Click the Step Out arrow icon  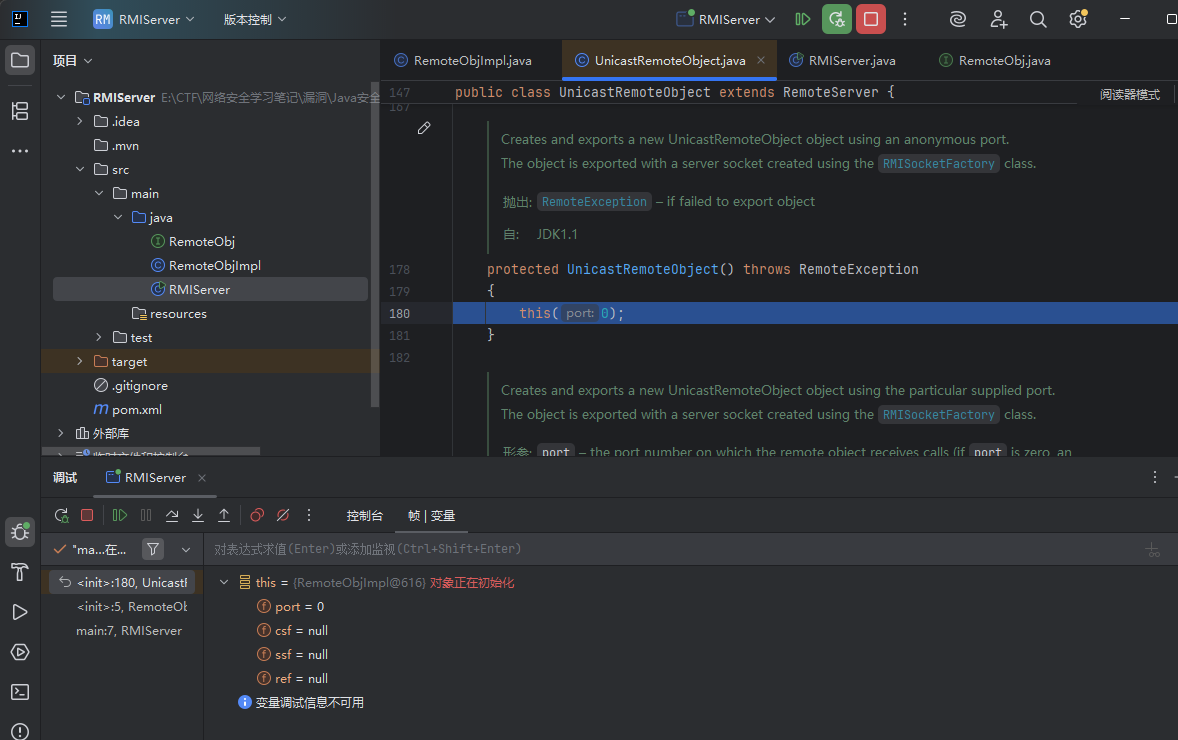[224, 515]
